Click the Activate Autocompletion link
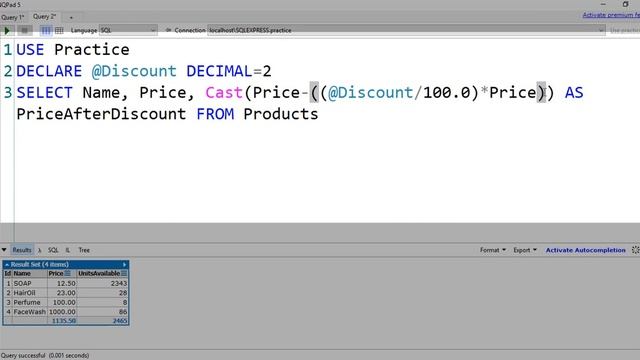640x360 pixels. [x=585, y=250]
